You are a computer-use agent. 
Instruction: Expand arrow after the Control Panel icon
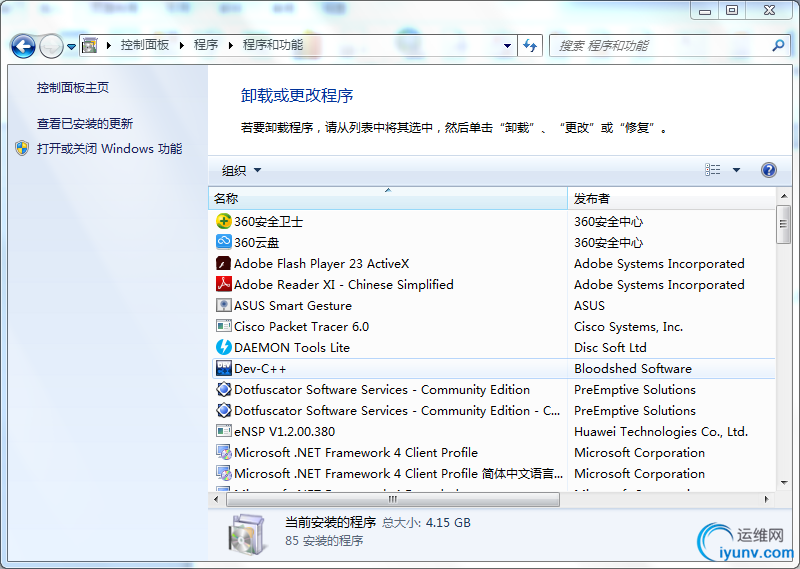pos(109,45)
